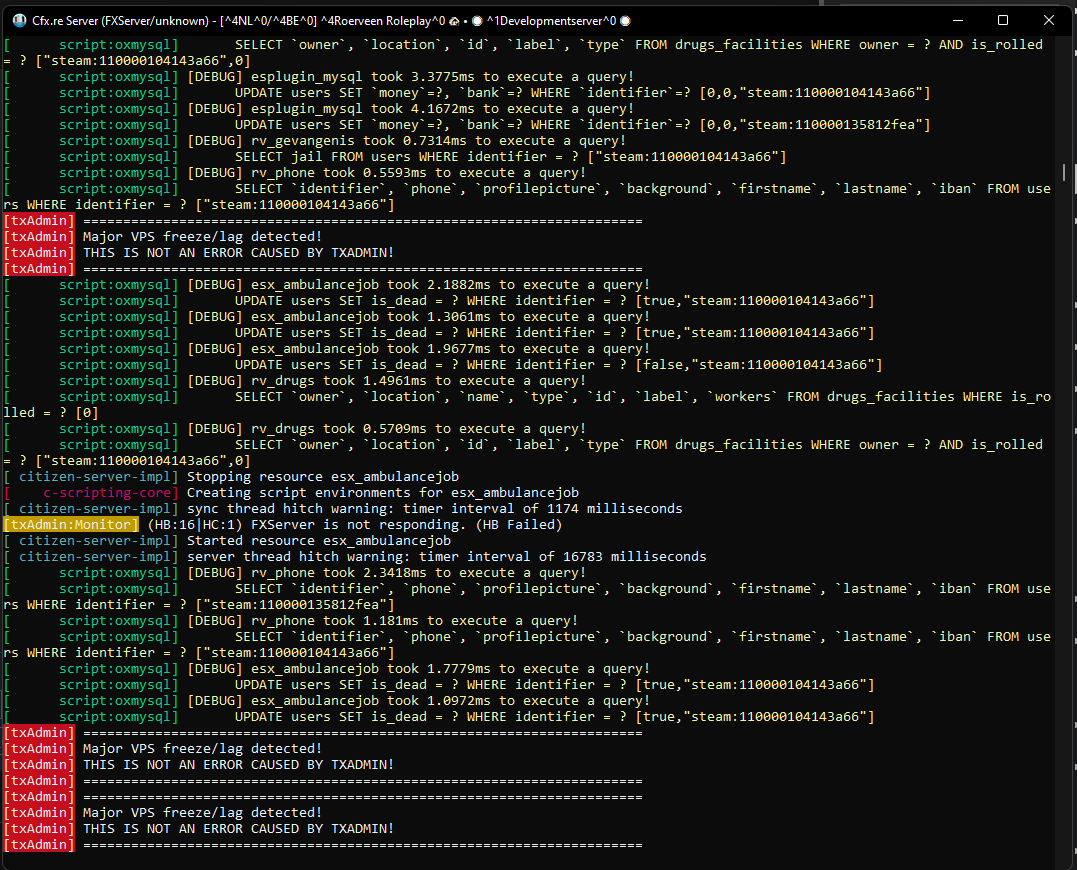
Task: Click the esplugin_mysql 3.3775ms debug line
Action: [410, 77]
